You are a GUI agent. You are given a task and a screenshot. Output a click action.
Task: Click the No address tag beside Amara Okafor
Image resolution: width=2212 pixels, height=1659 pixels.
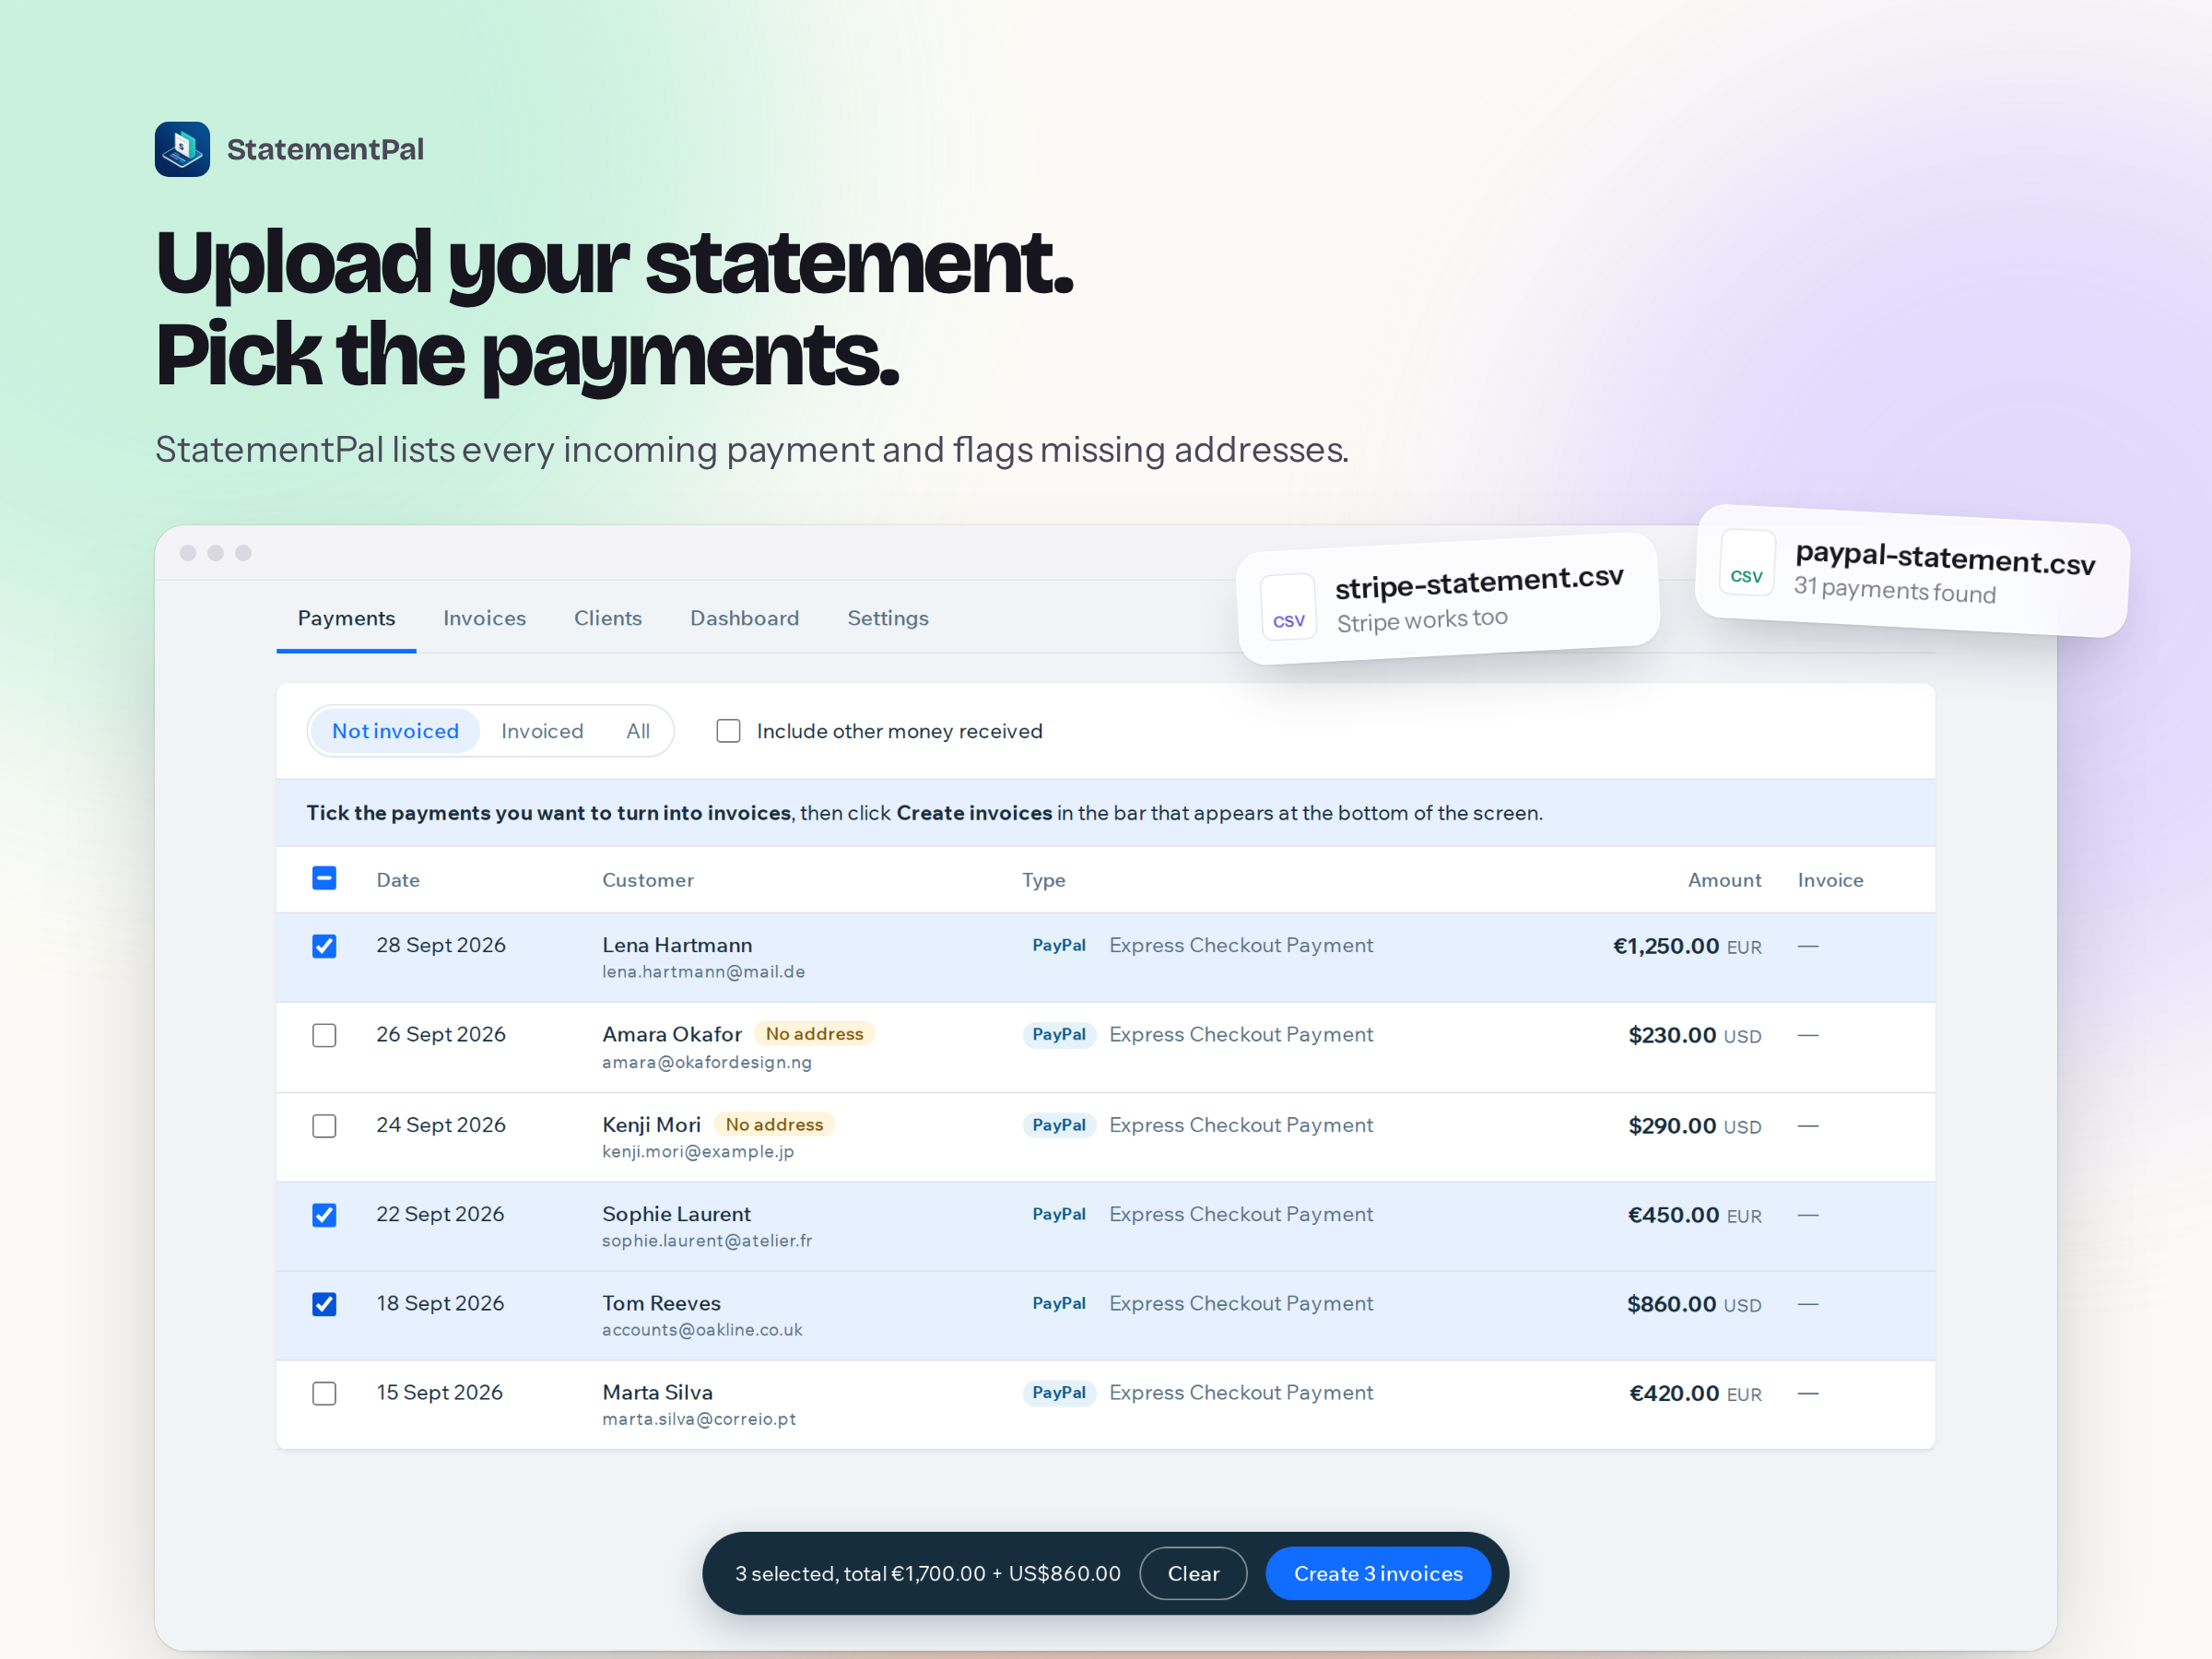814,1034
